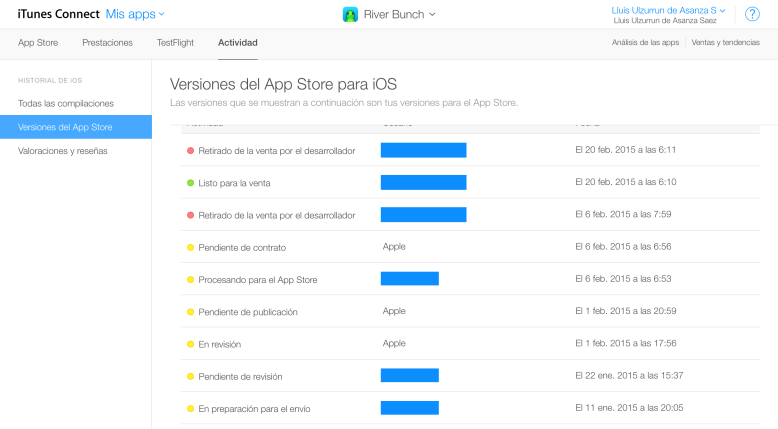Open the help question mark icon
The image size is (778, 429).
(752, 14)
